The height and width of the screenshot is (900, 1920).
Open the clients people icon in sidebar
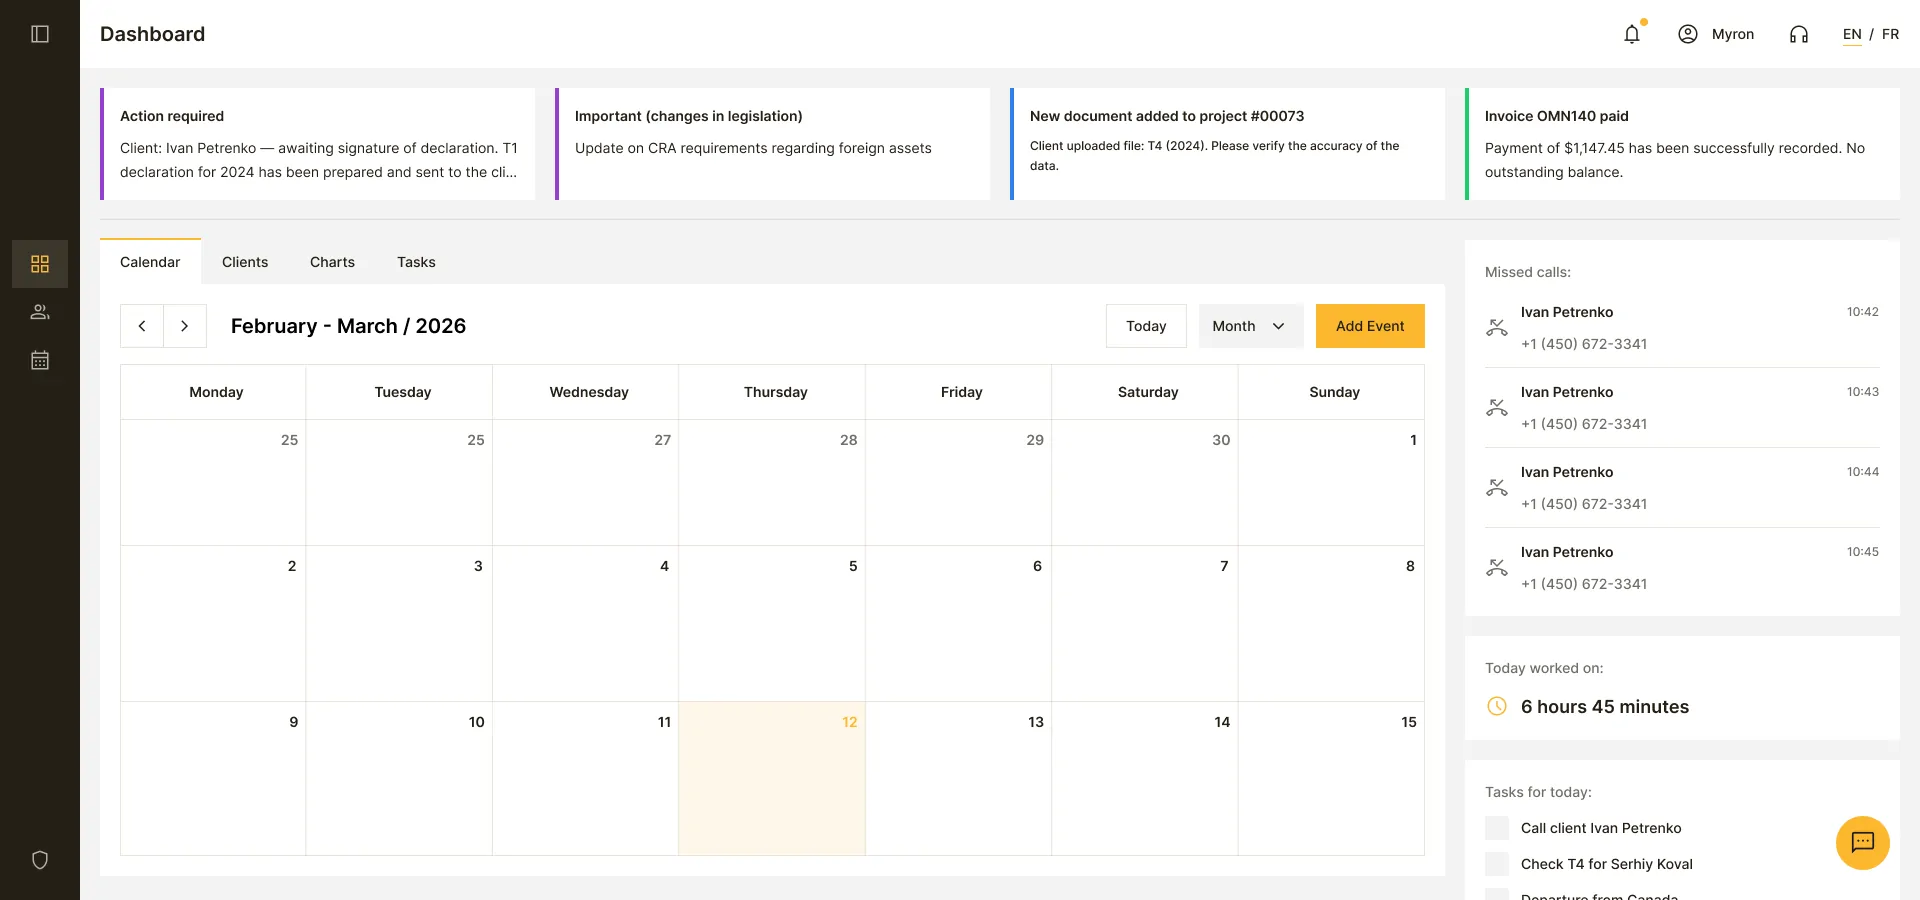click(40, 312)
